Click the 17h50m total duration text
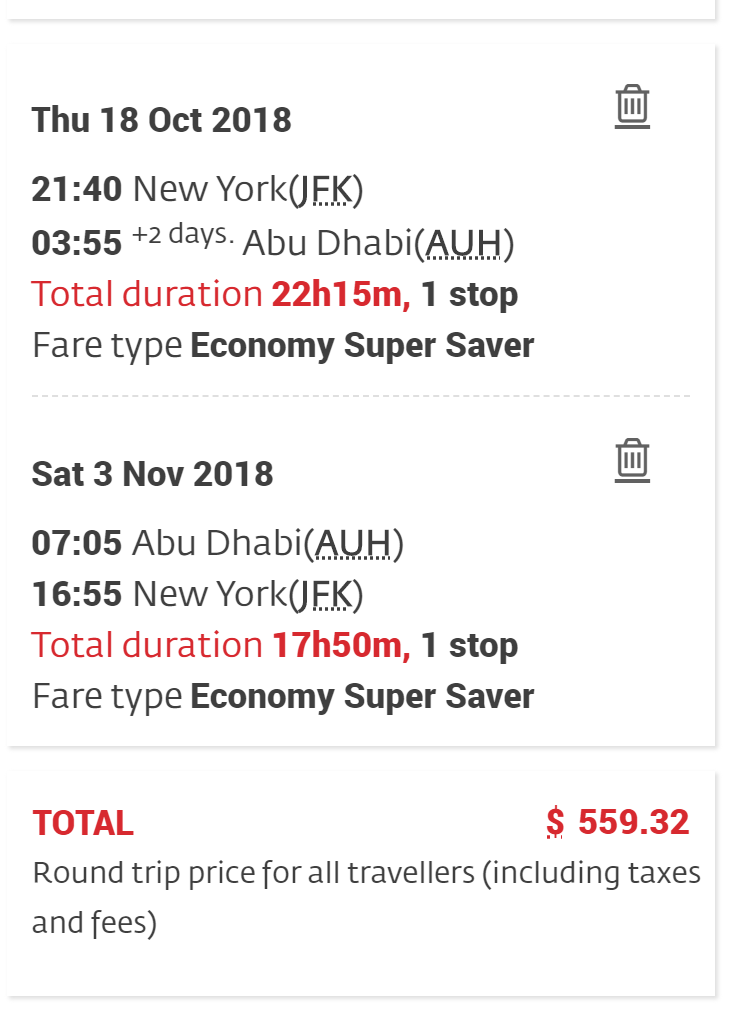 coord(340,646)
